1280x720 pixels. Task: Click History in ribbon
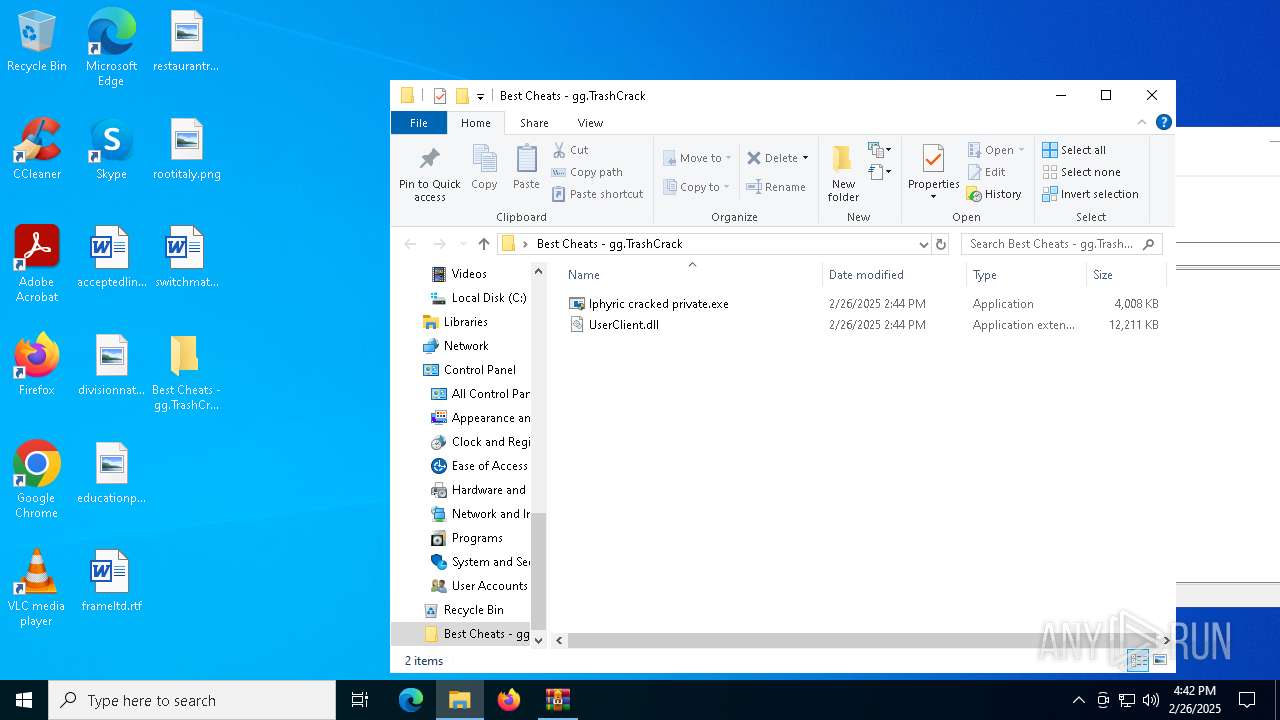(994, 194)
